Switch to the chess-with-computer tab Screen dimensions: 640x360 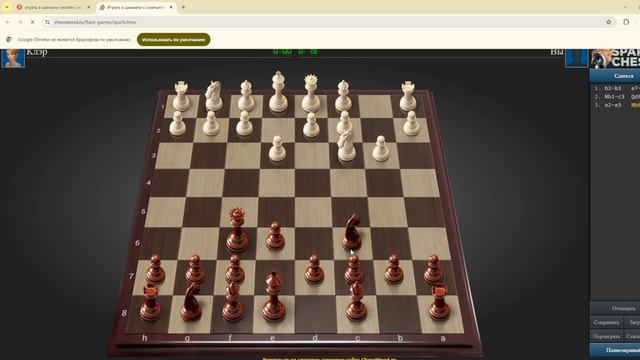pos(136,7)
